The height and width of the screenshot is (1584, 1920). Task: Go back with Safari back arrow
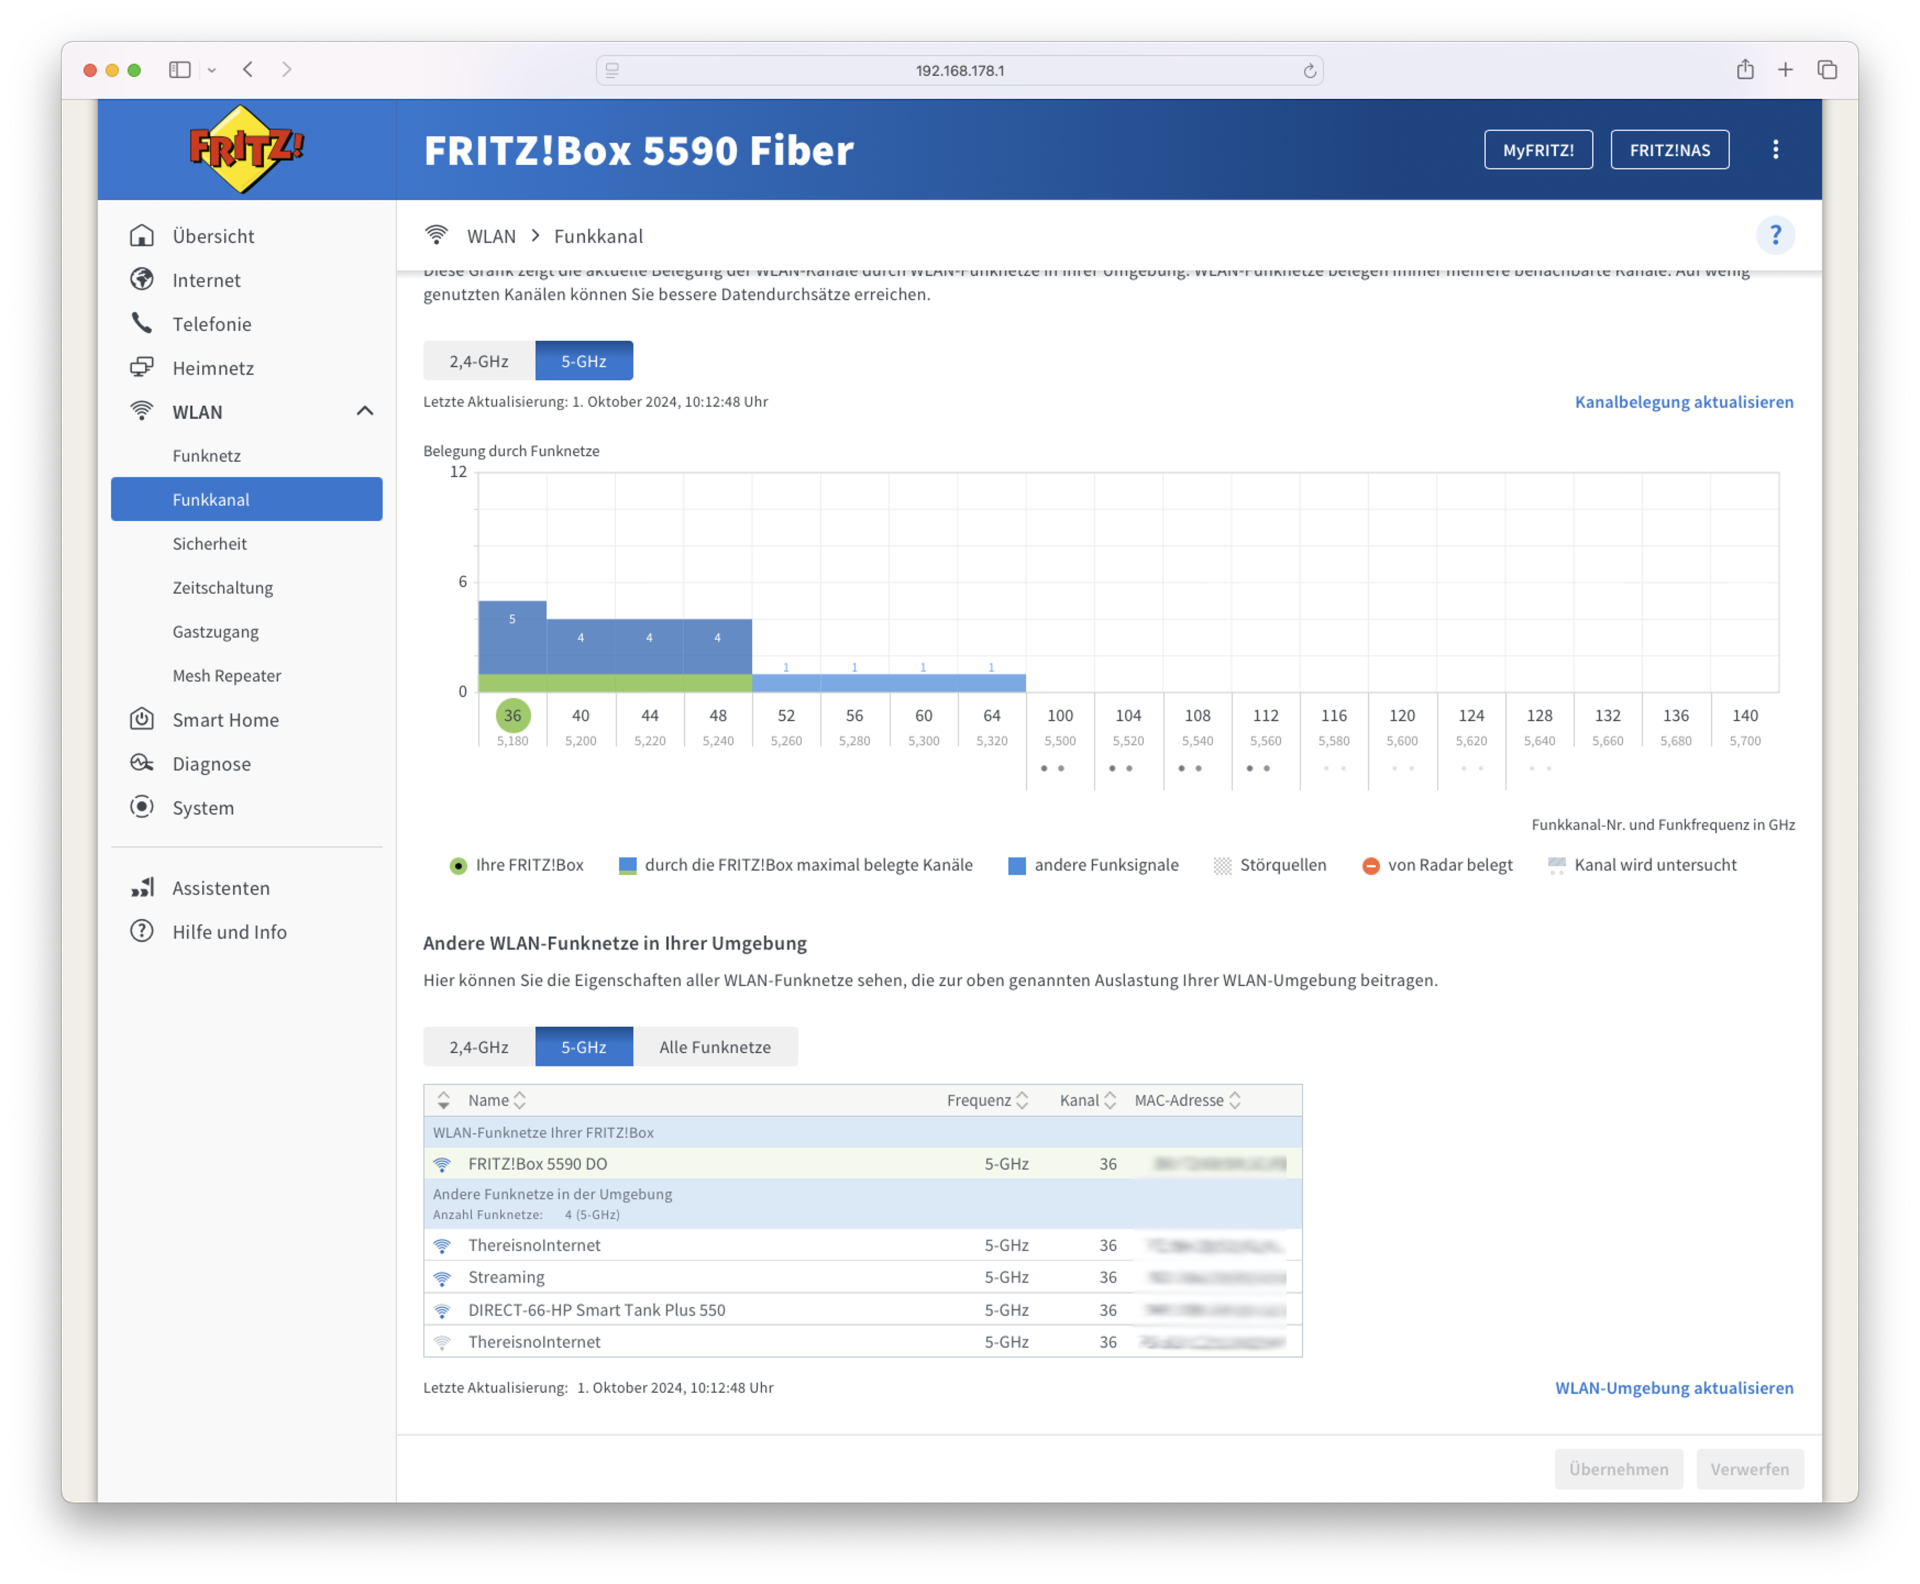248,69
